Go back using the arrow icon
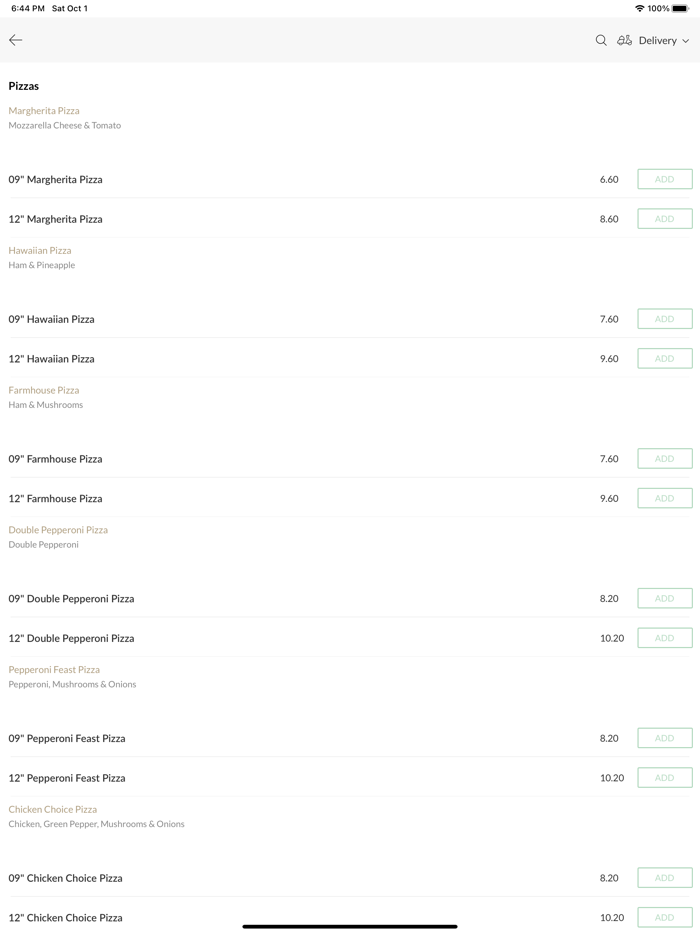The height and width of the screenshot is (934, 700). [16, 40]
